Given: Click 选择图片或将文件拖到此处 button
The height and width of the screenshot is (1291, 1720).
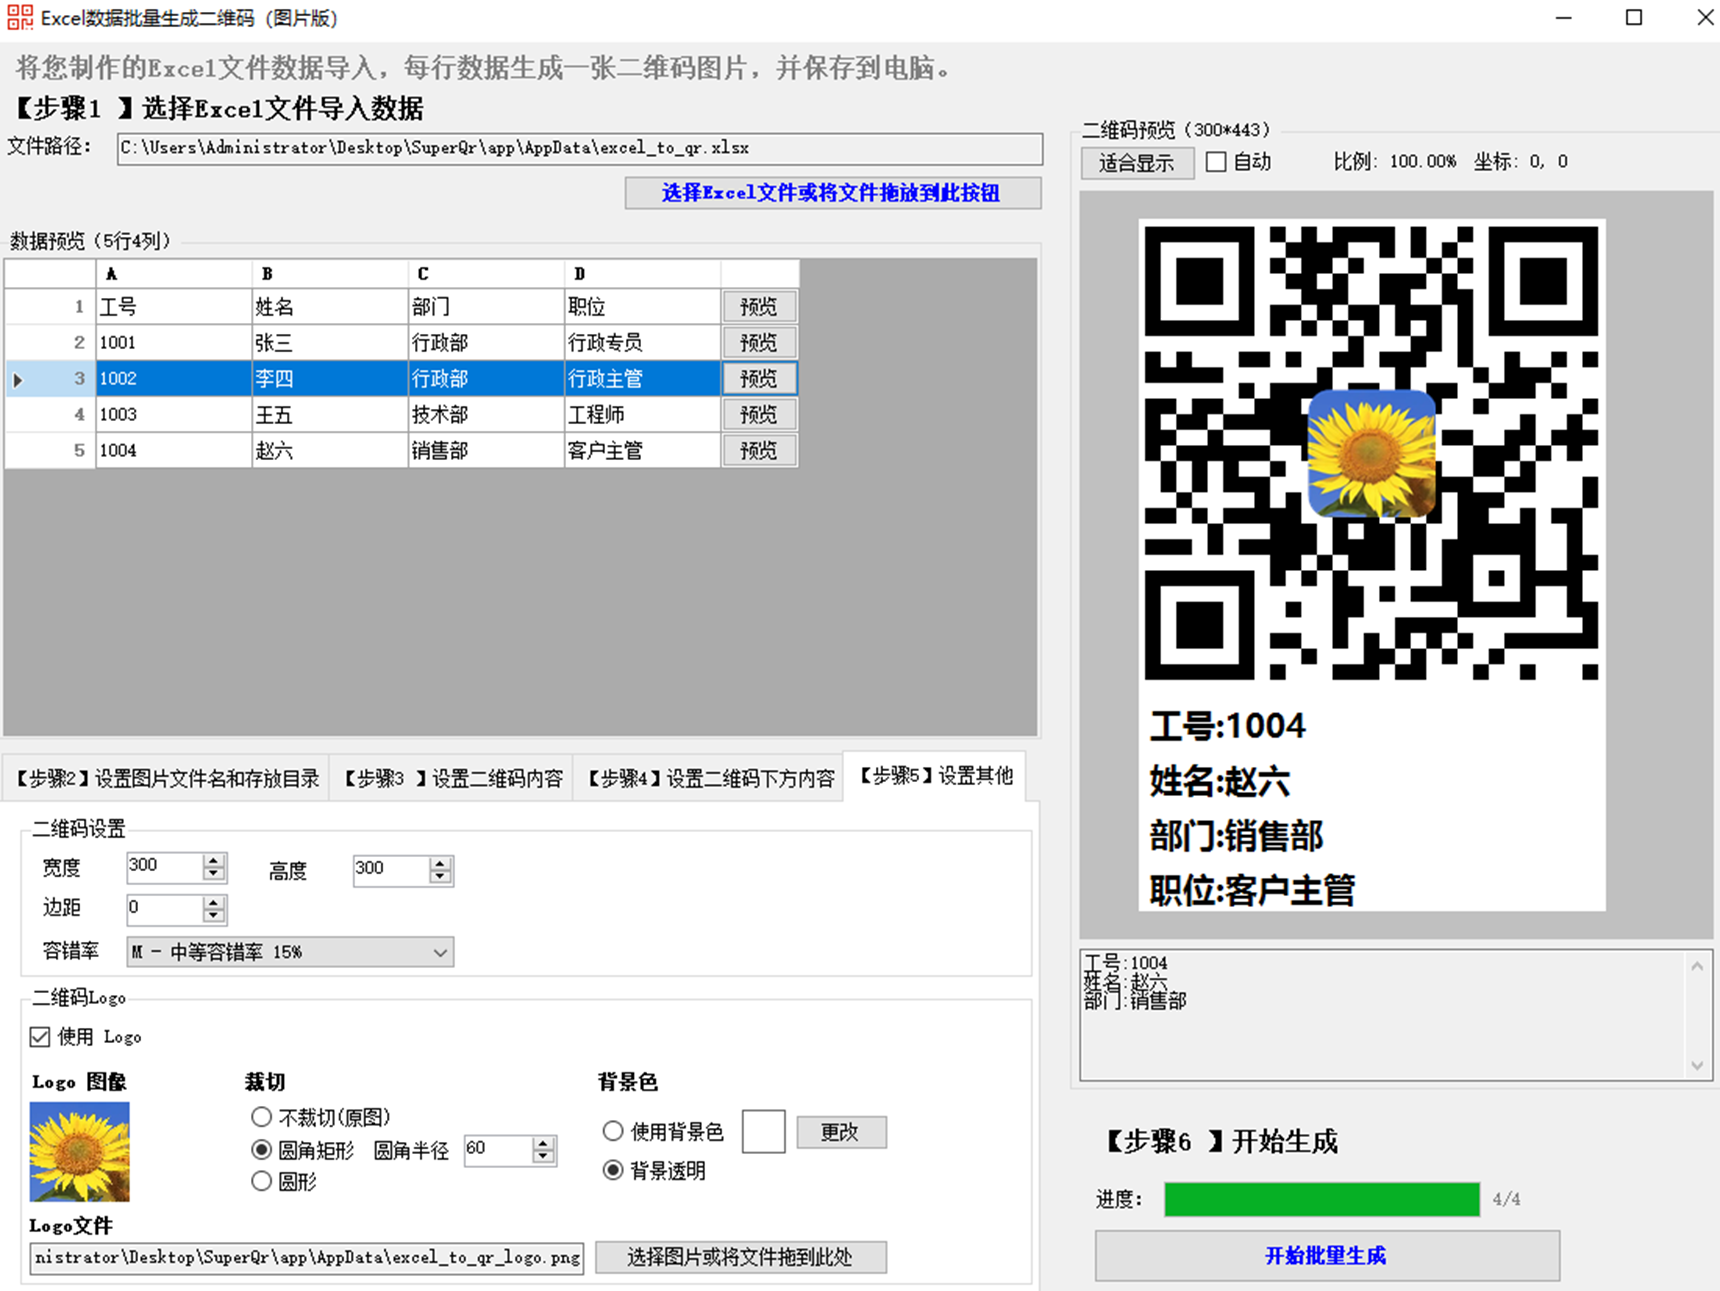Looking at the screenshot, I should tap(740, 1257).
